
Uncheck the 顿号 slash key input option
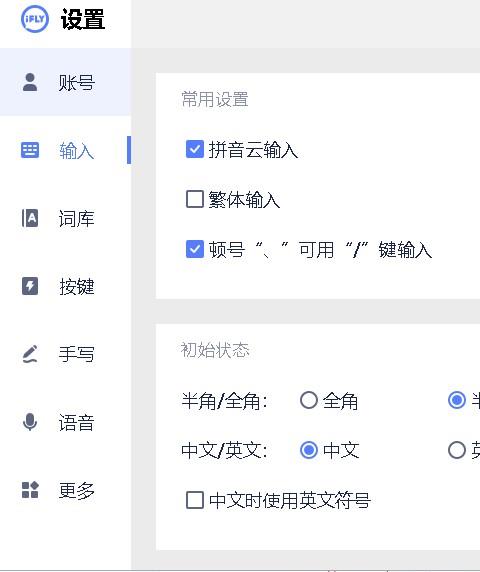click(x=195, y=249)
